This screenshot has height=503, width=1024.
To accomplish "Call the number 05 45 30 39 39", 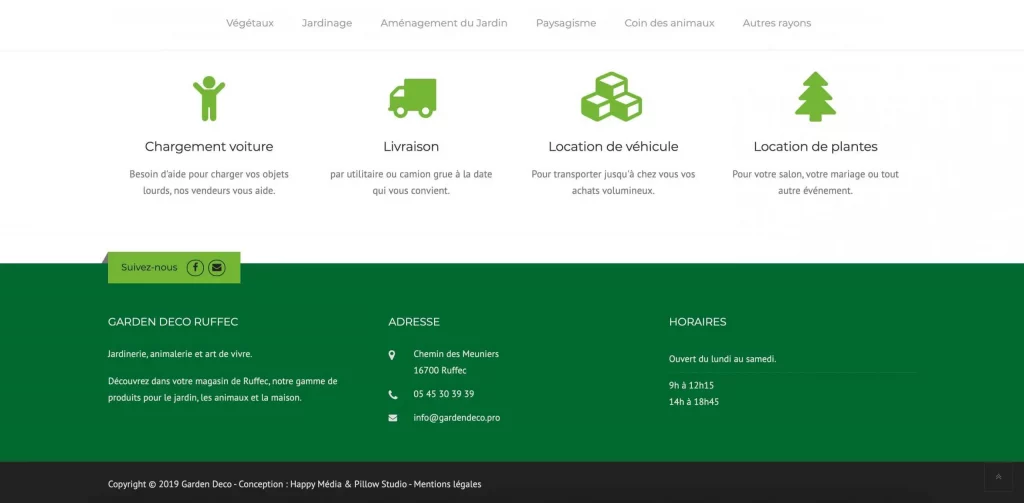I will point(443,394).
